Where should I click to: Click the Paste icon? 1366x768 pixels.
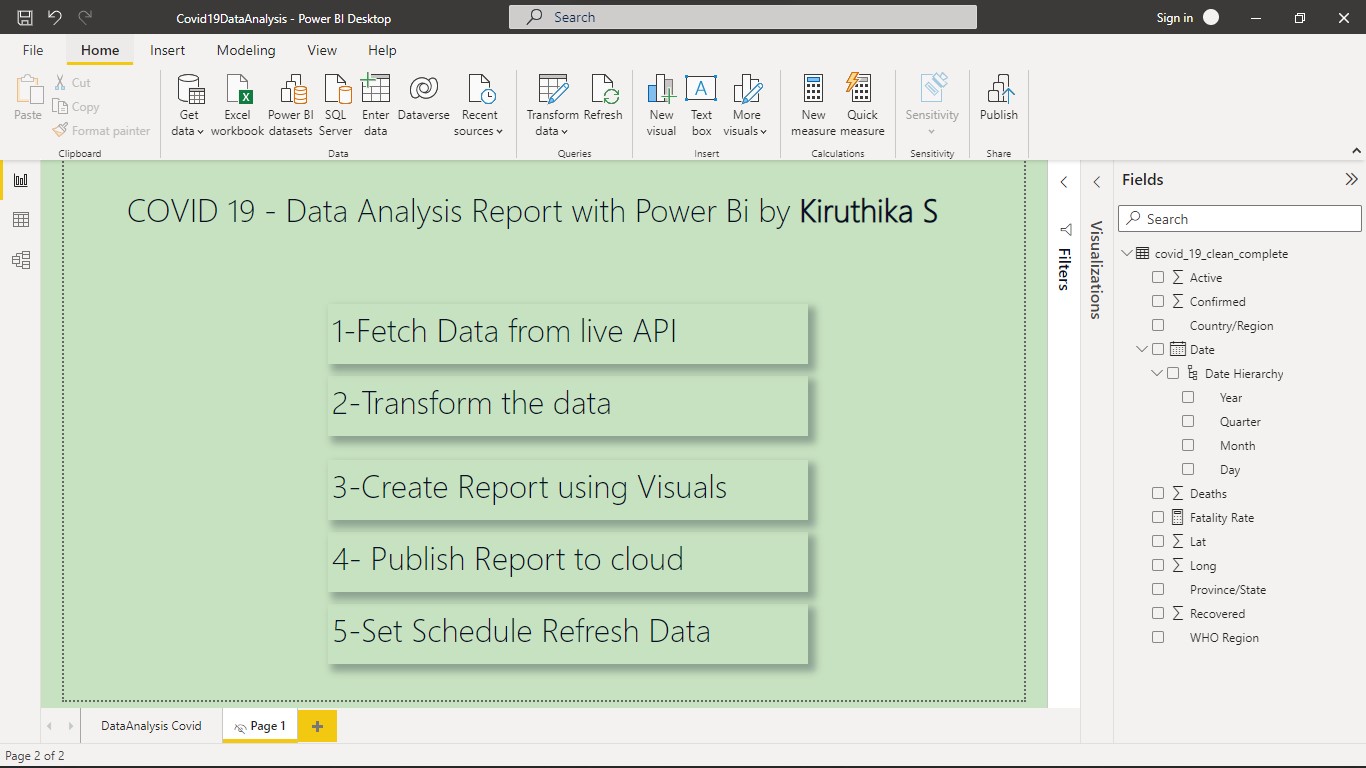(28, 98)
